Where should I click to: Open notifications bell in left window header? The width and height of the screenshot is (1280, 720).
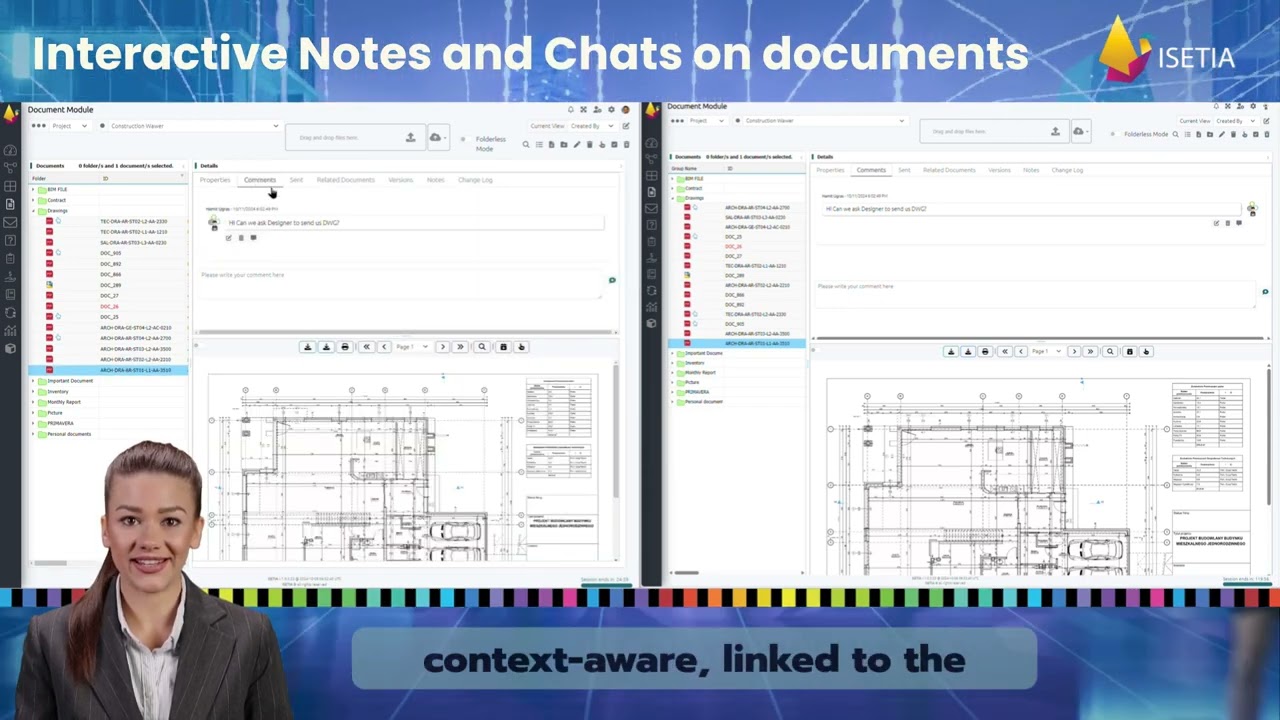(x=571, y=110)
